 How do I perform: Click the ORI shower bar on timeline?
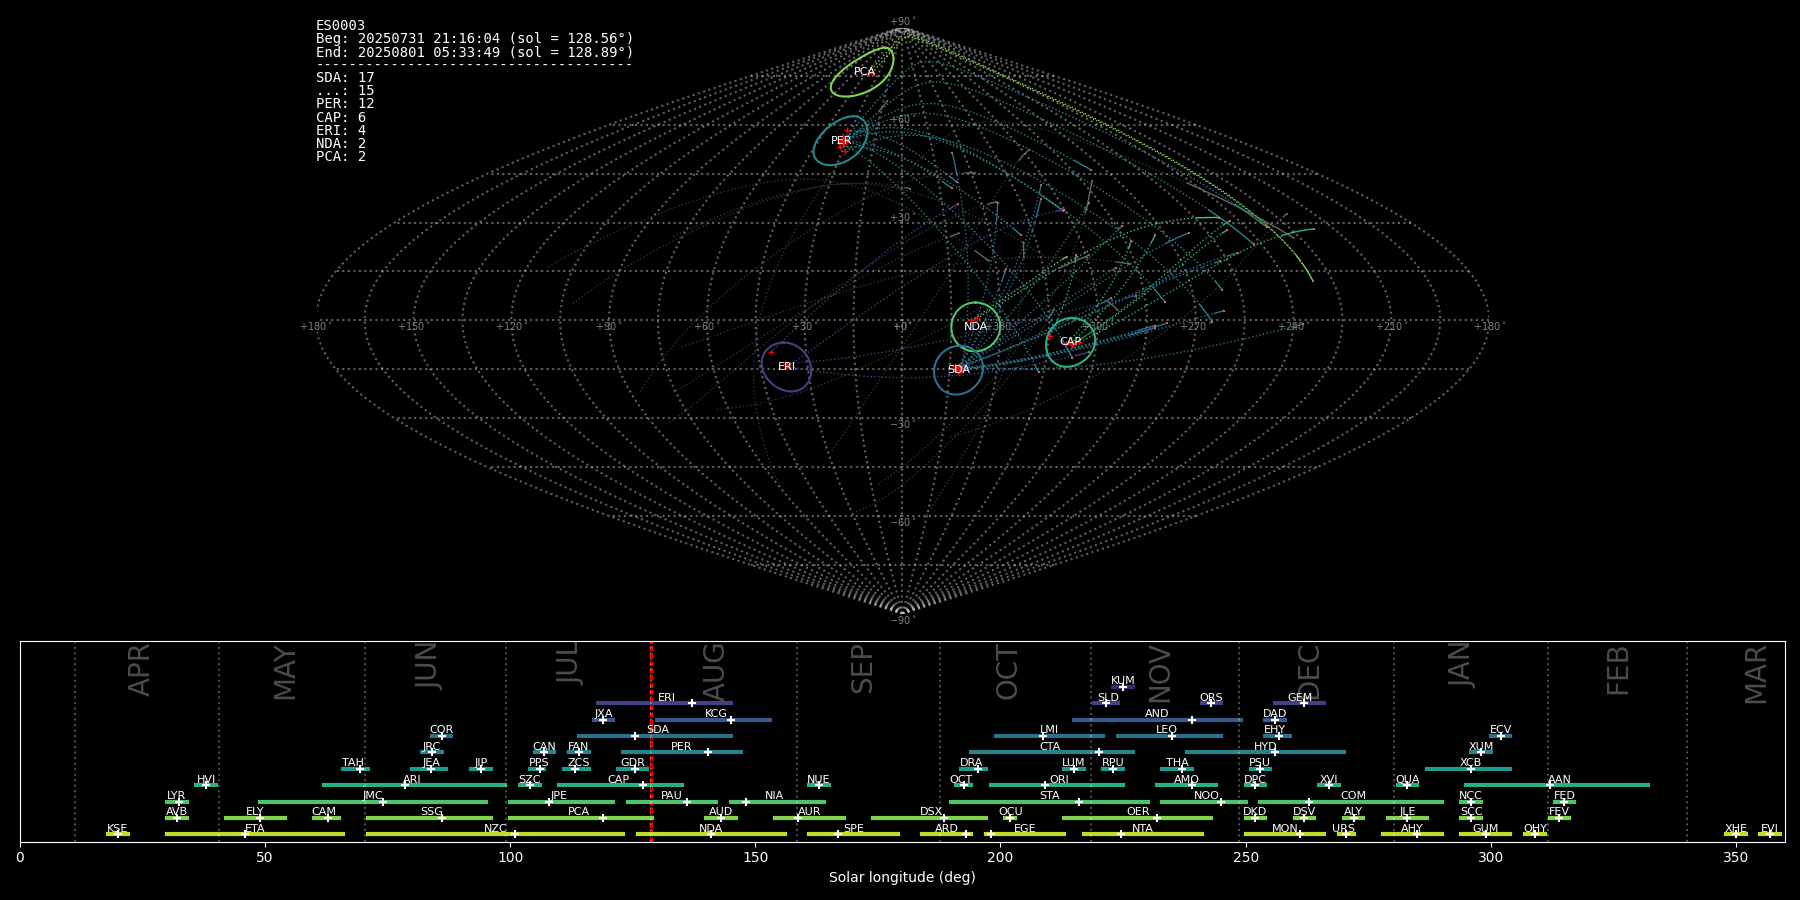(x=1057, y=785)
